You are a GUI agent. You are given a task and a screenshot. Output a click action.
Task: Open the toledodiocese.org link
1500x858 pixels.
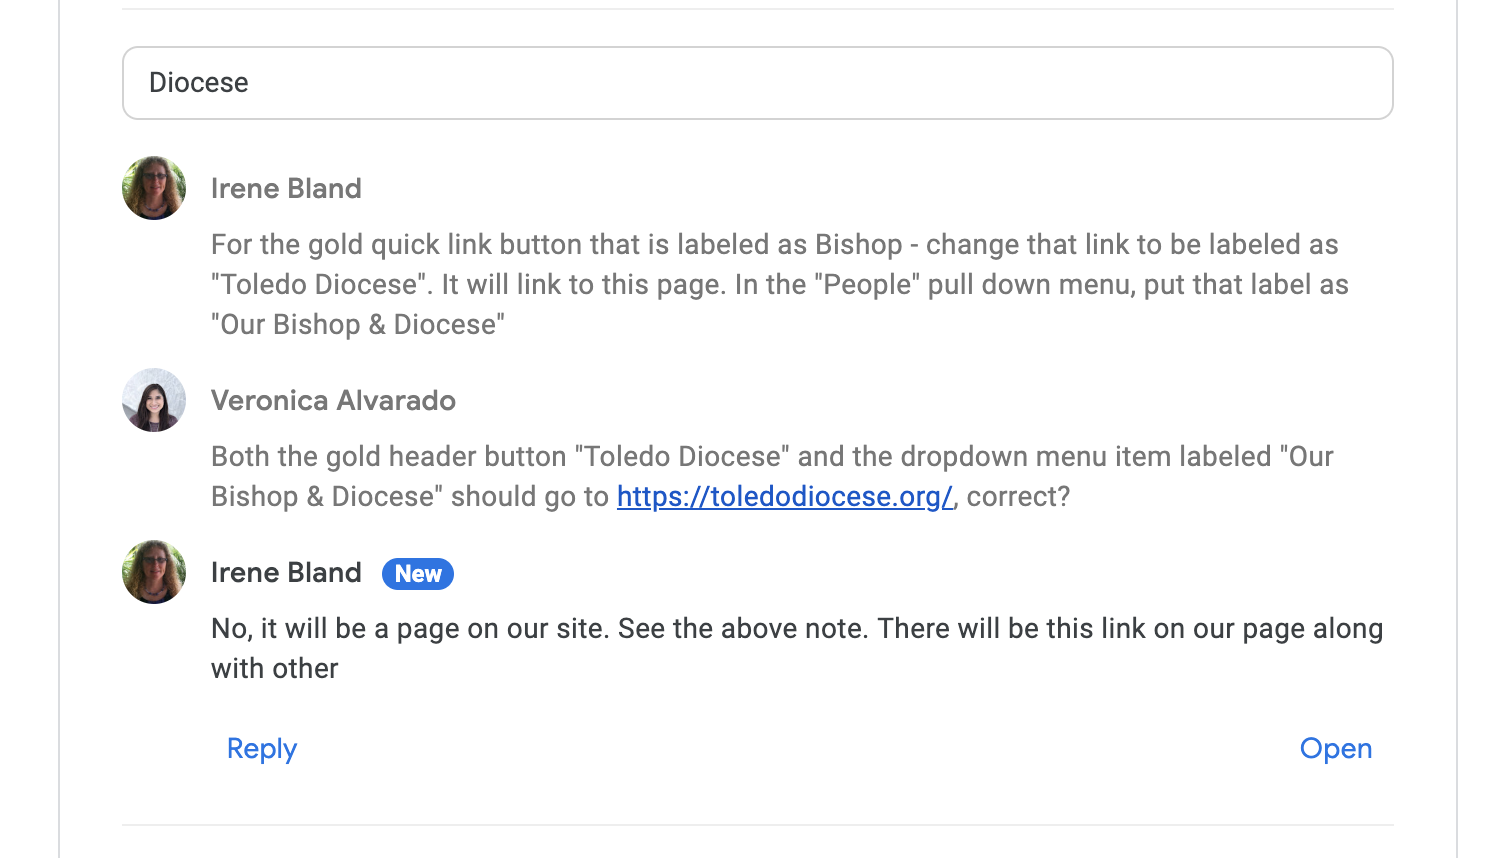pos(784,497)
